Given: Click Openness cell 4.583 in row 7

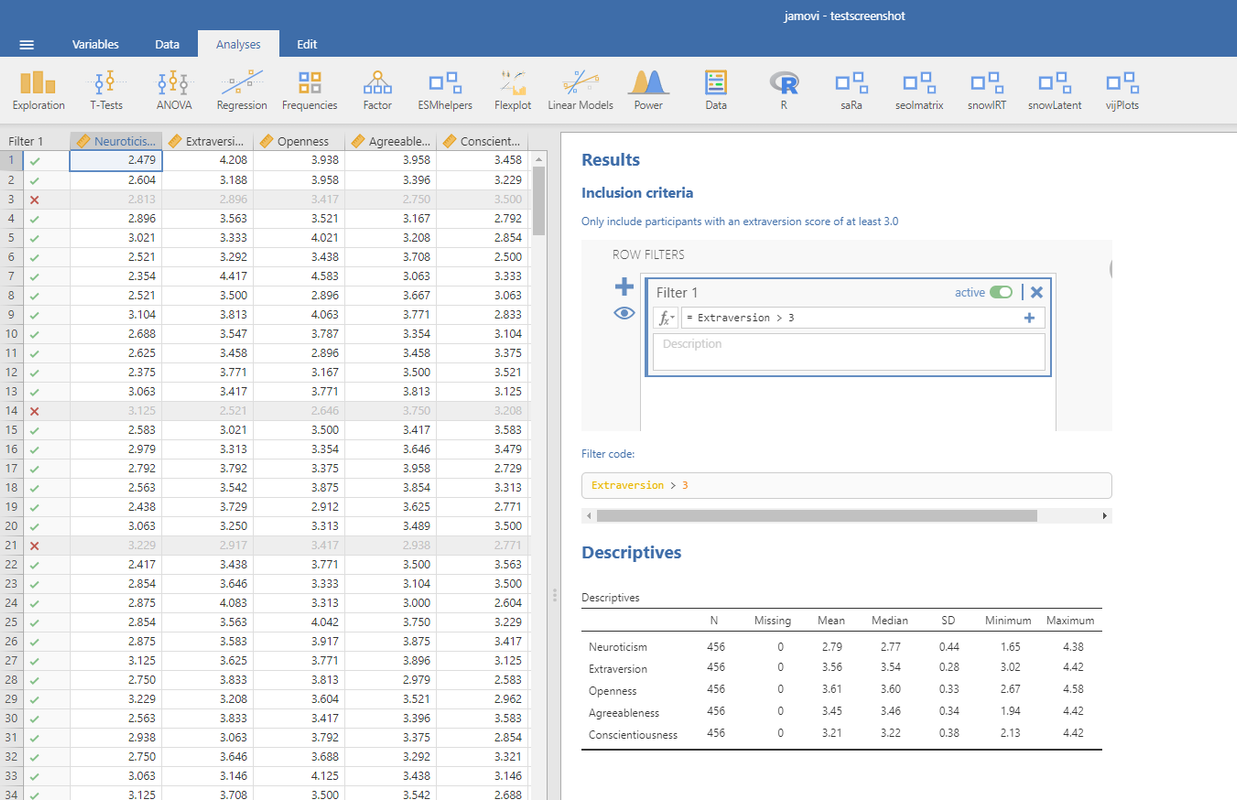Looking at the screenshot, I should [x=299, y=276].
